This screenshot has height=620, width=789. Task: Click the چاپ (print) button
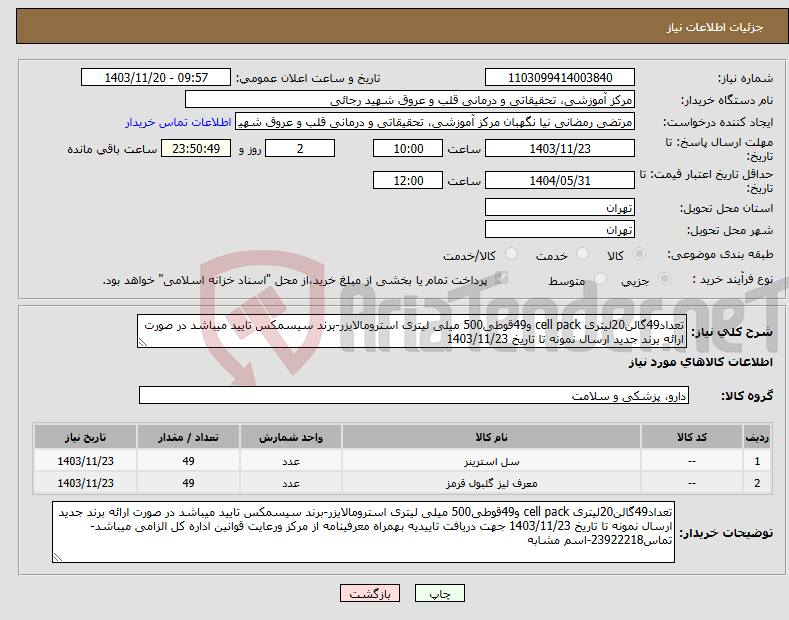click(439, 594)
